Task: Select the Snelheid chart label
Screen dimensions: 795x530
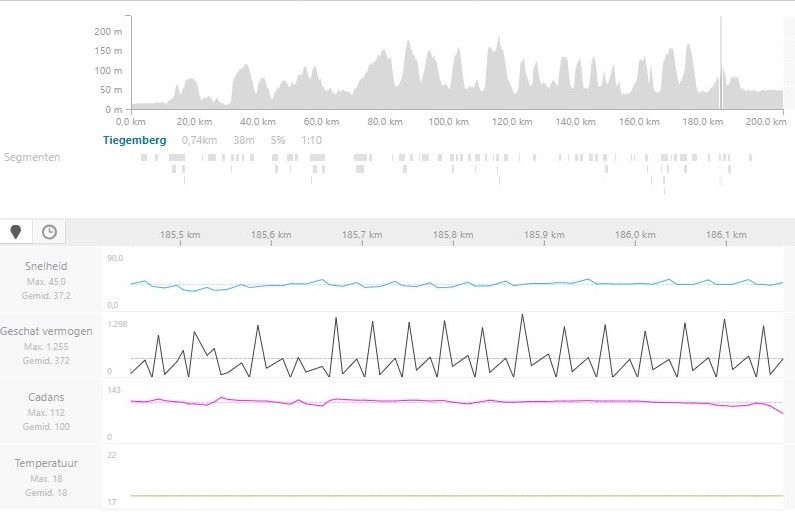Action: [46, 266]
